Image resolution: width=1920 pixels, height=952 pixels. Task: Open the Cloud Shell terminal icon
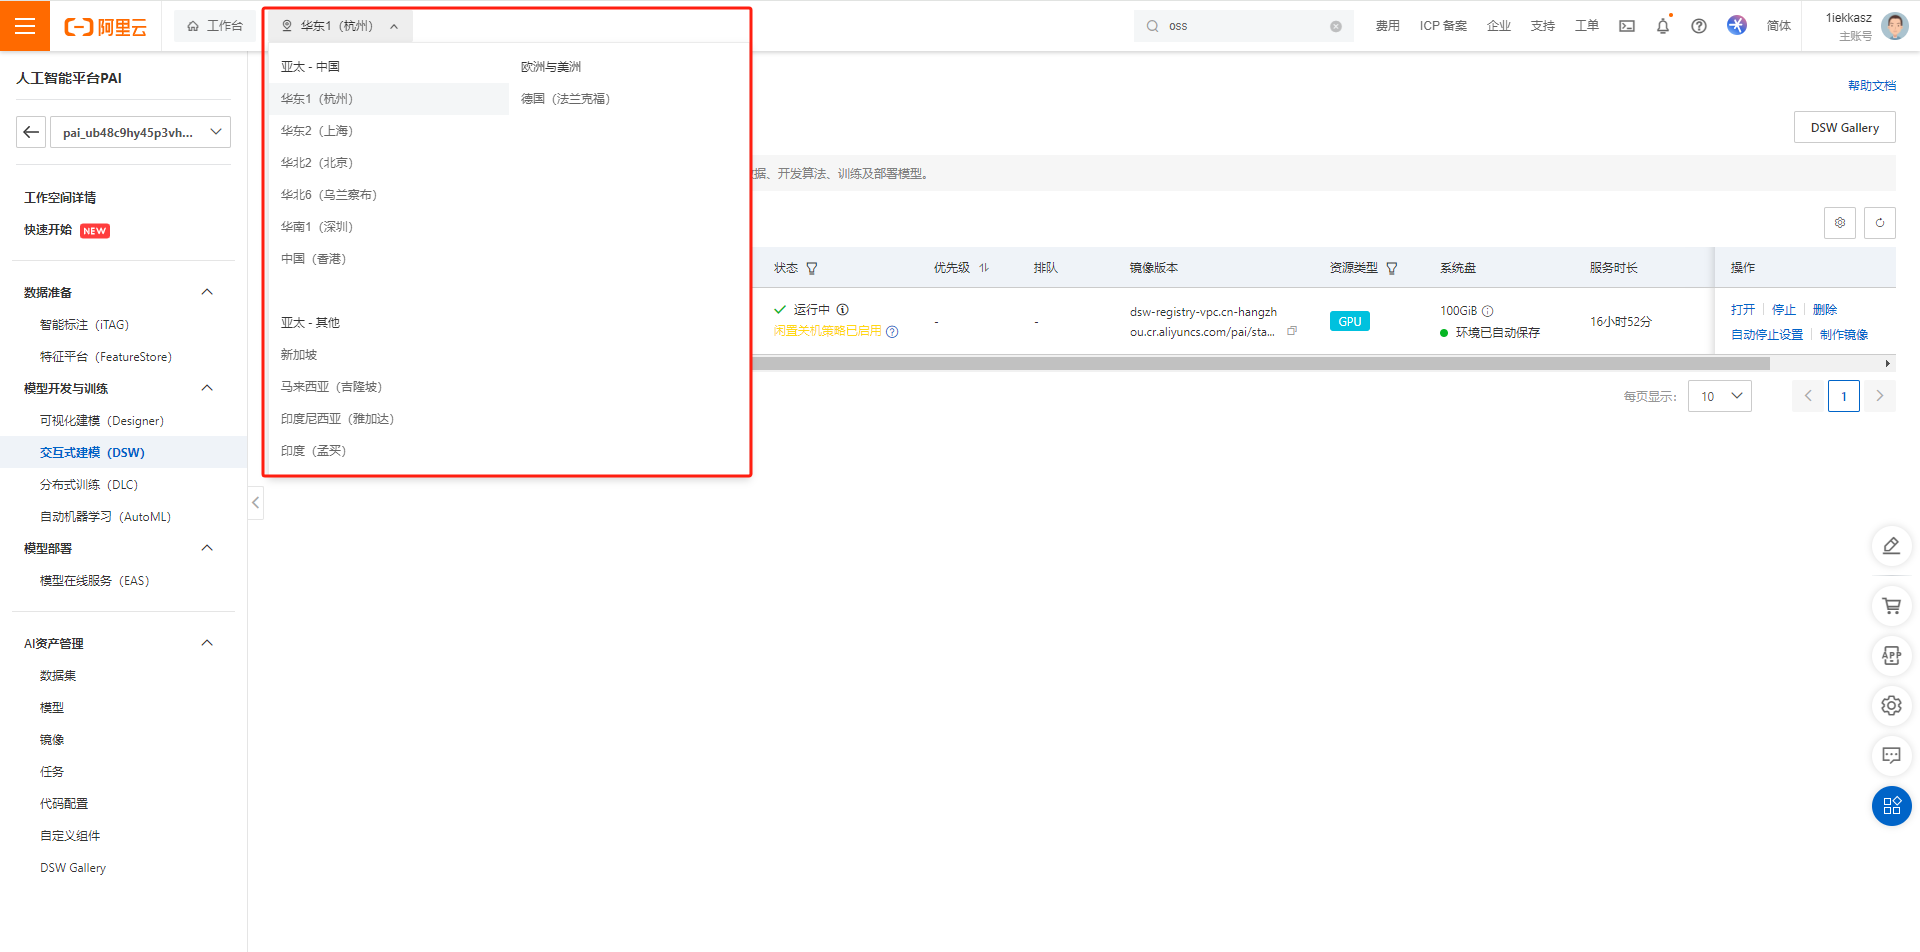(1627, 26)
